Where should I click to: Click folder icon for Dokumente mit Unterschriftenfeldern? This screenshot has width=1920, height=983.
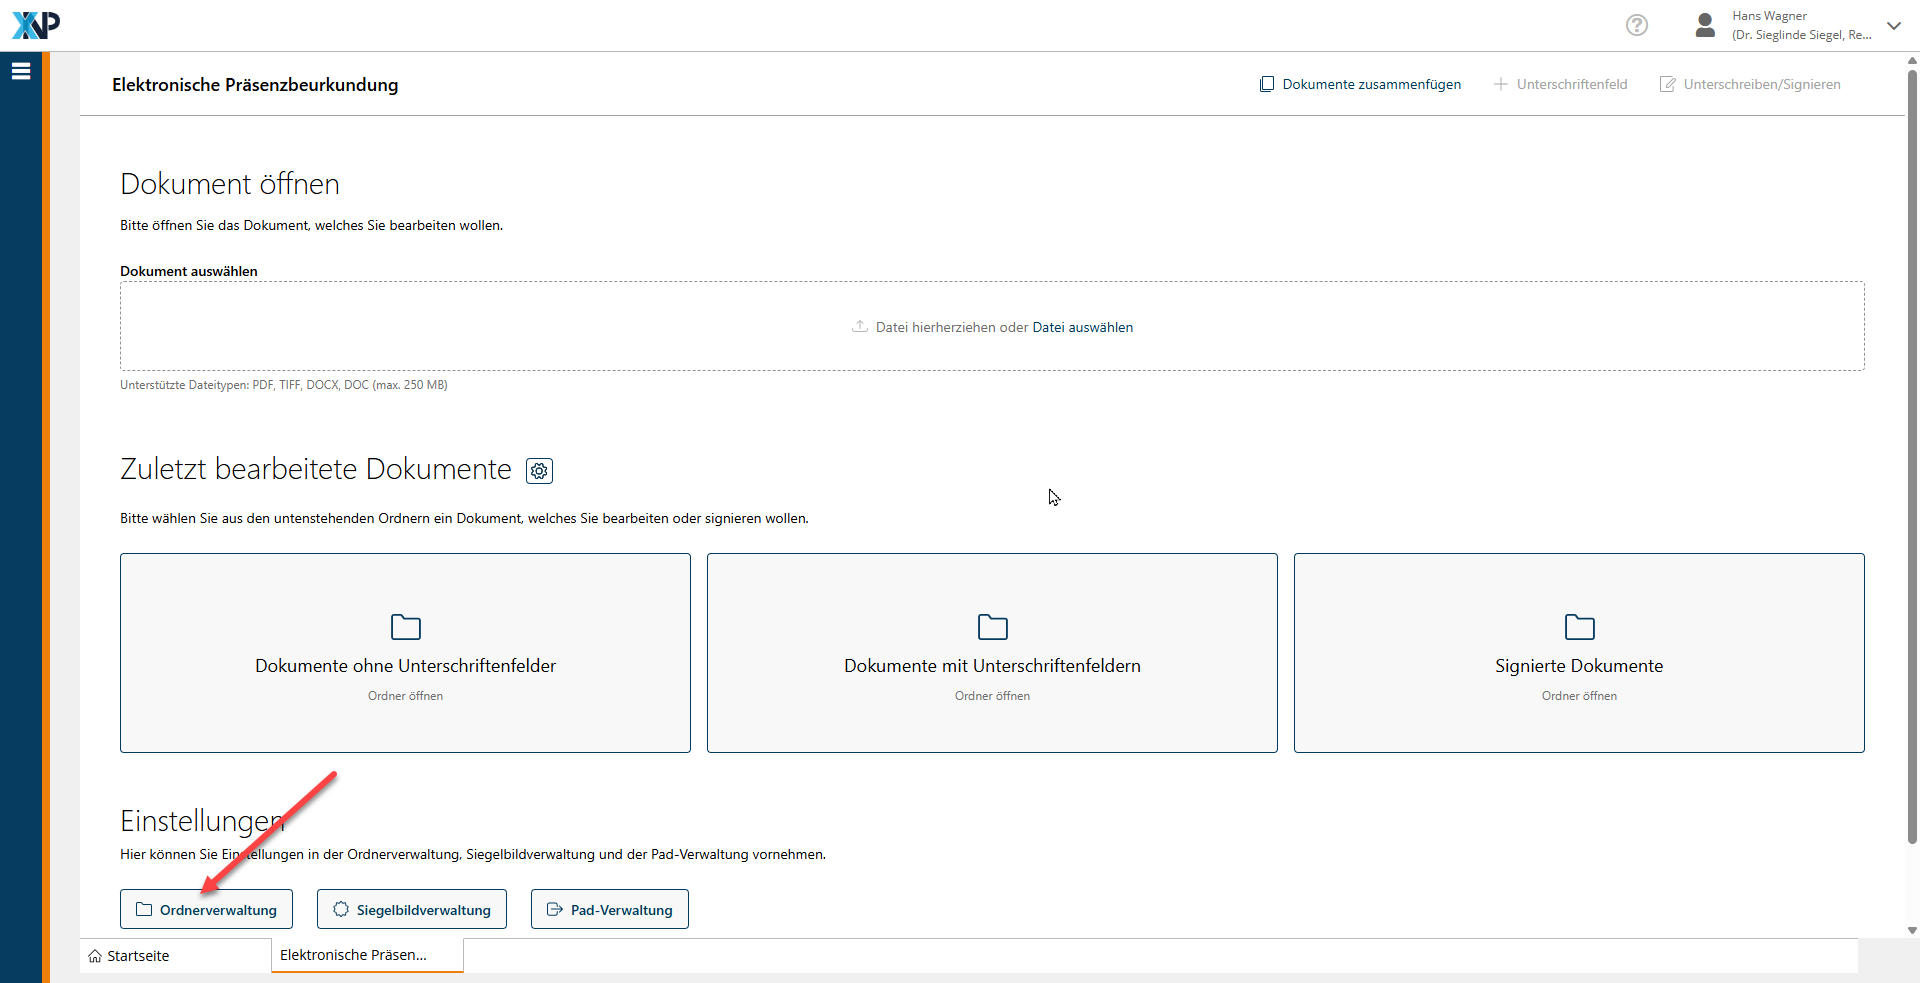click(992, 627)
